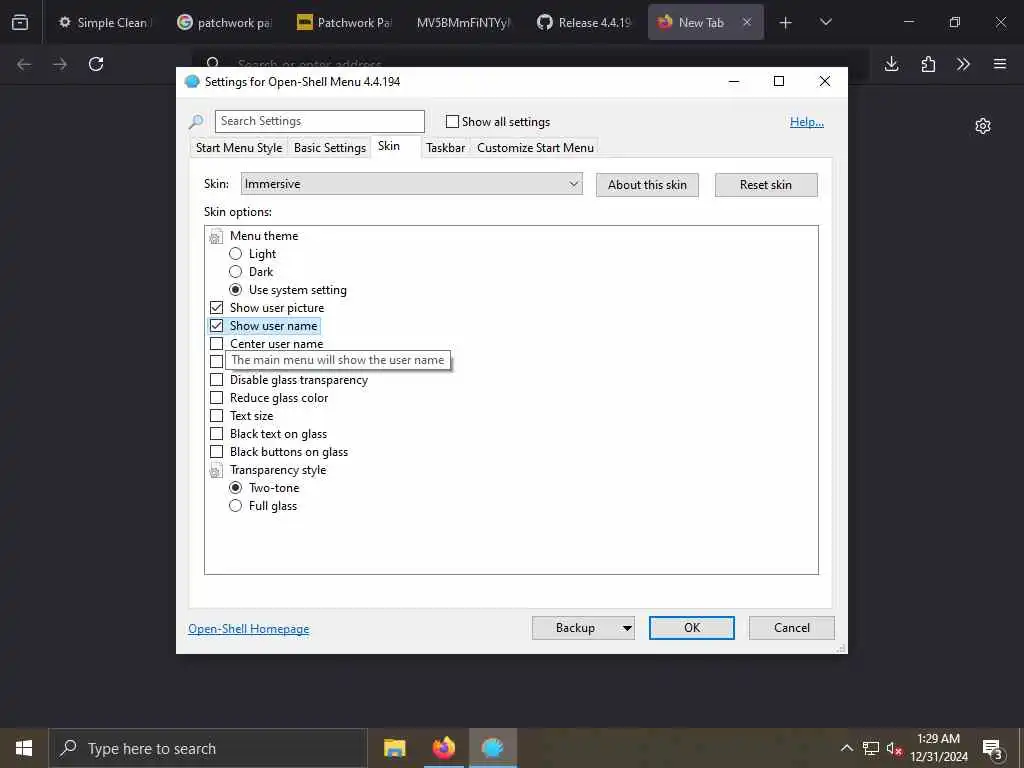Uncheck Show user name
1024x768 pixels.
coord(216,326)
